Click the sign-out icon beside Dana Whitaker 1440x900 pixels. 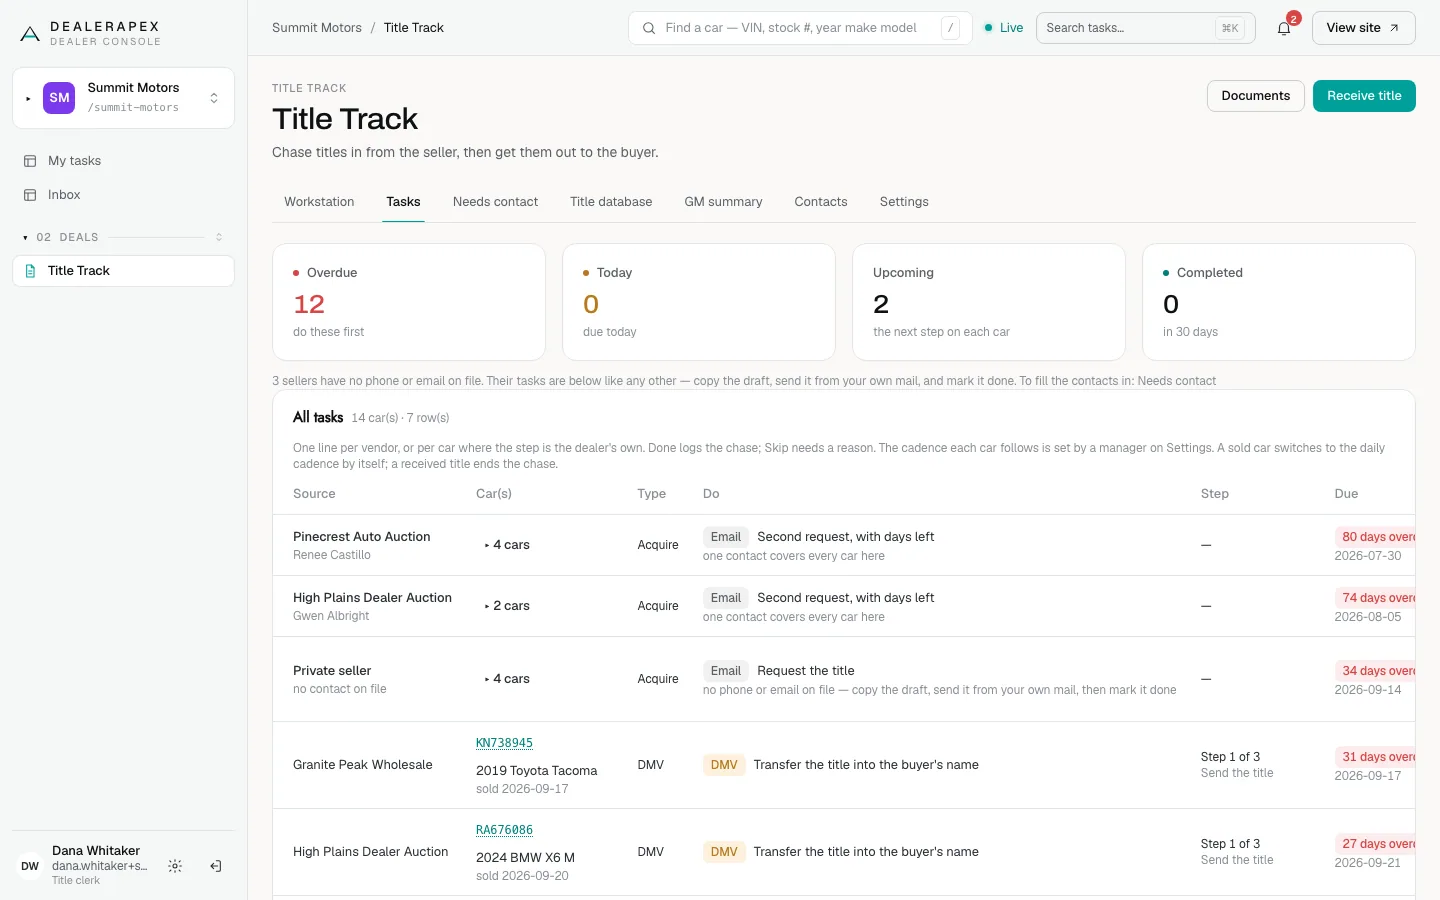215,866
